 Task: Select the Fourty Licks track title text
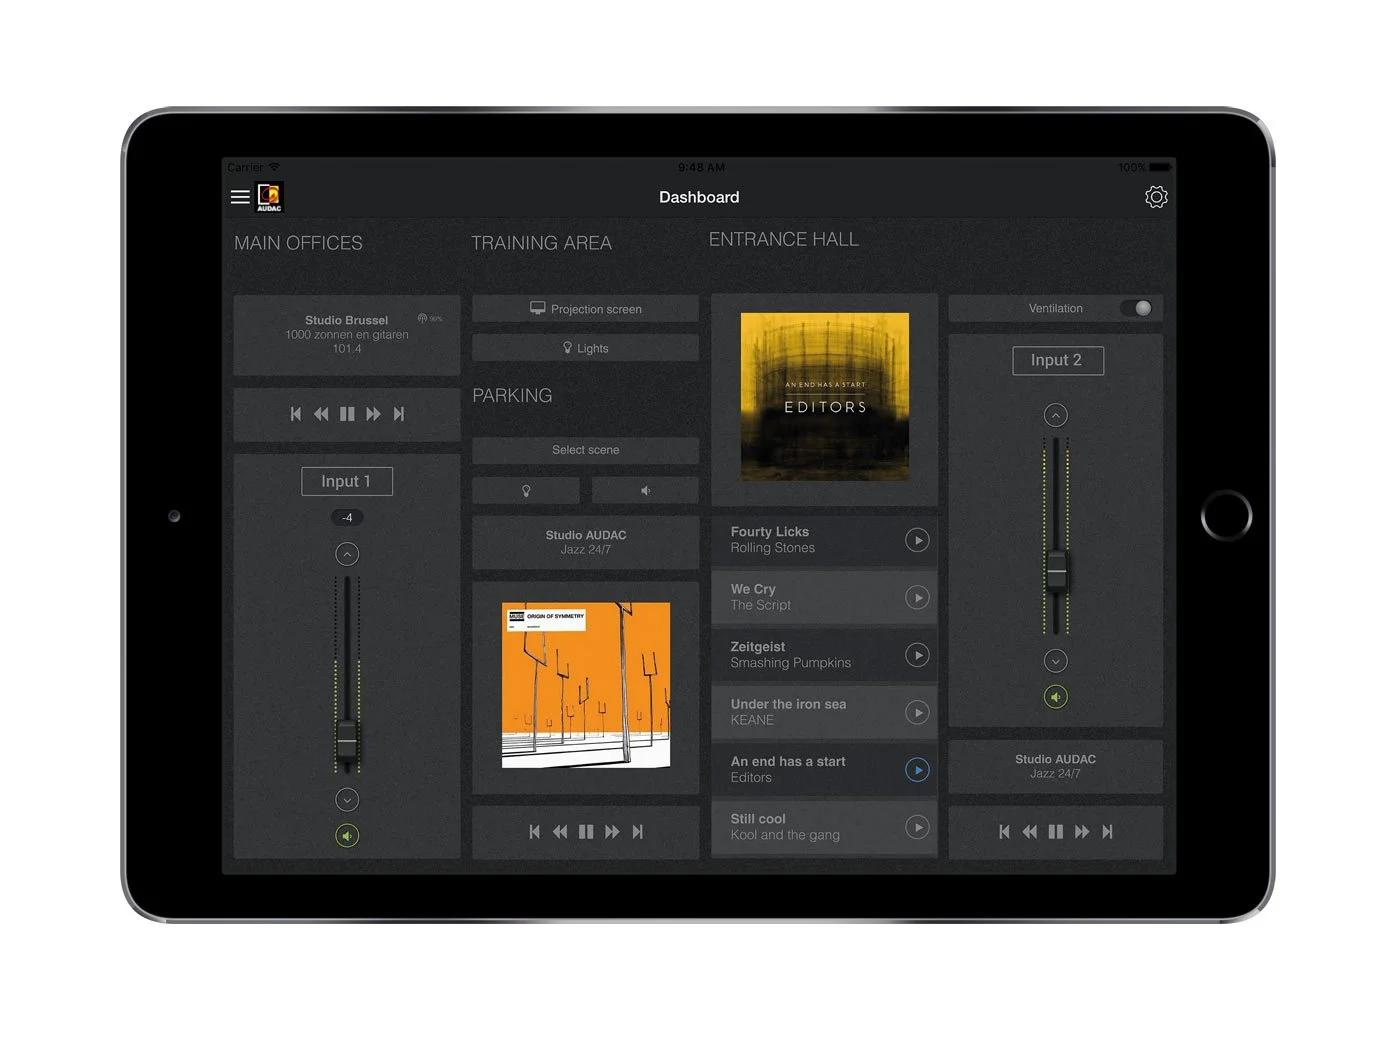(770, 532)
